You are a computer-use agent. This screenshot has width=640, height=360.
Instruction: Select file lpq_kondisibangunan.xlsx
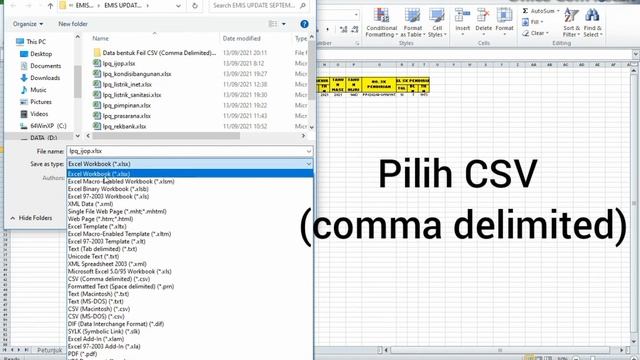[x=137, y=74]
